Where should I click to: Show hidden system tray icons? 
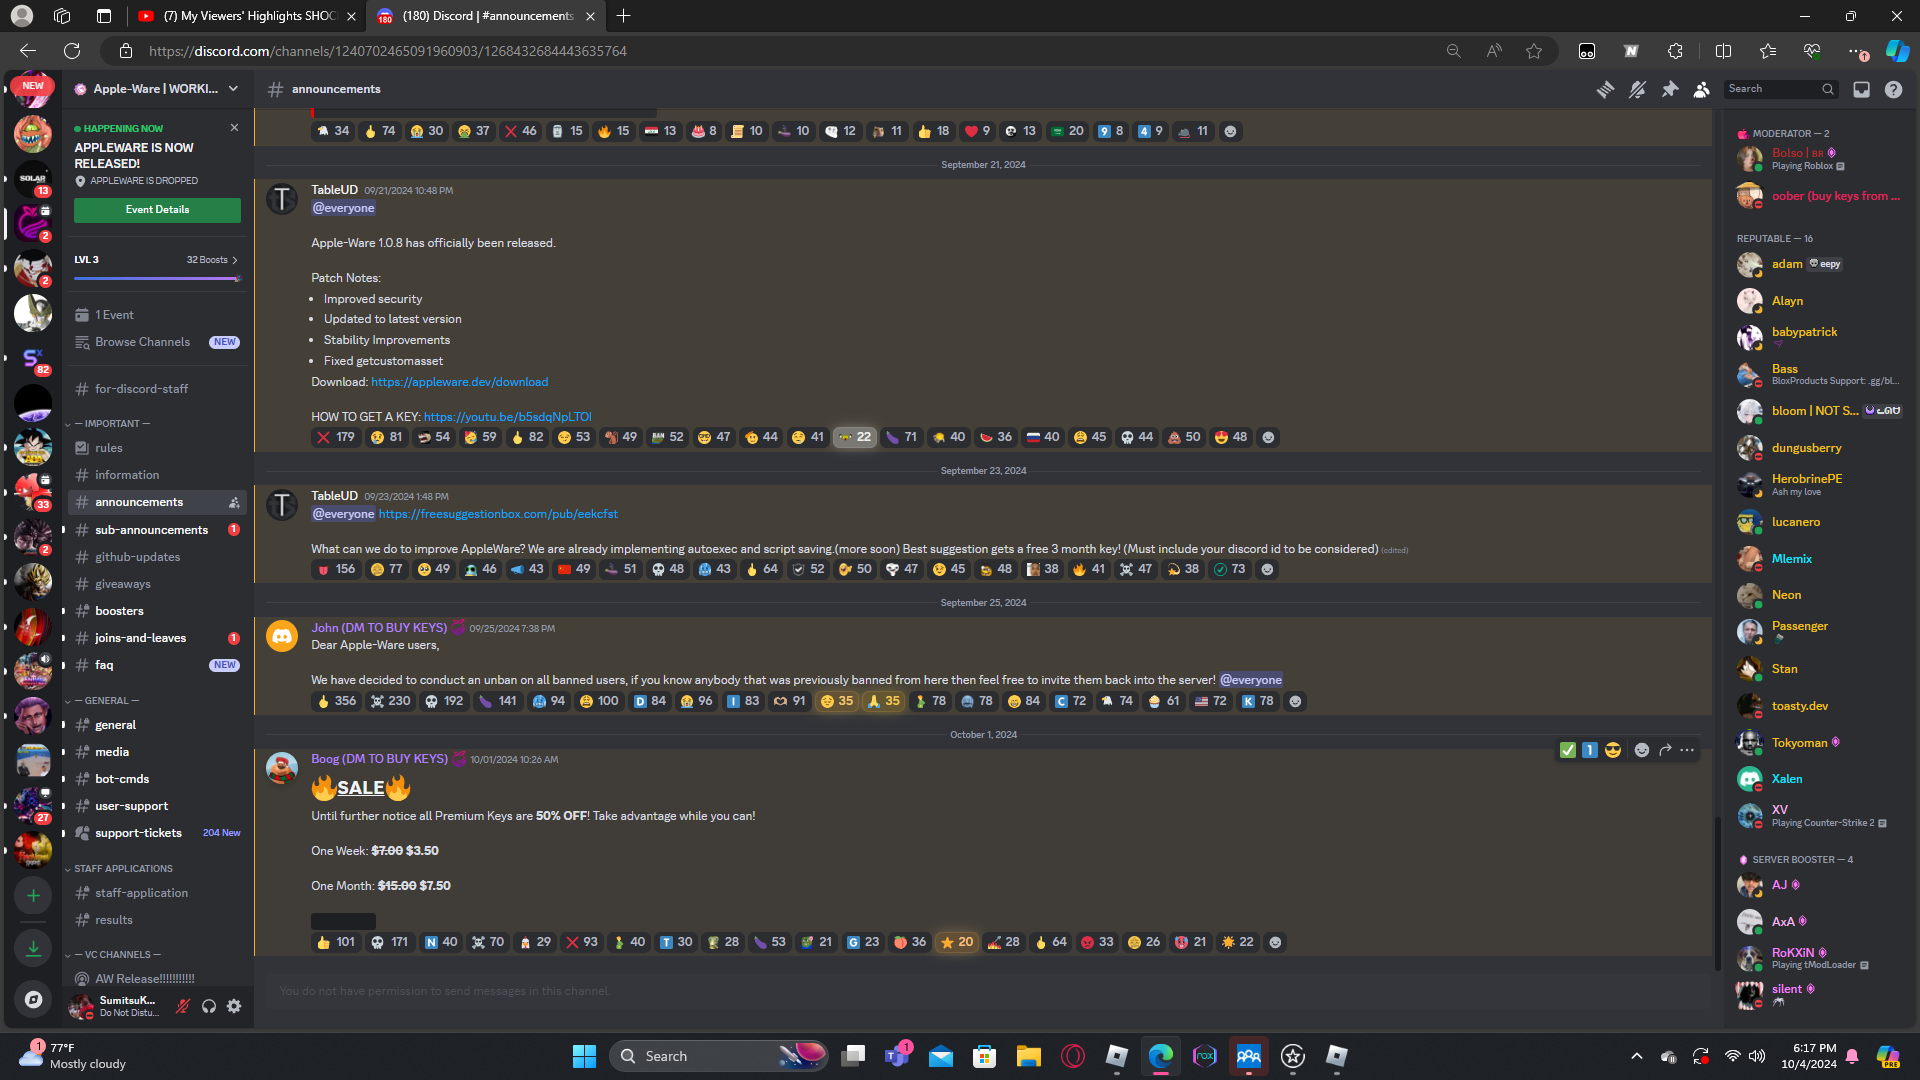(1636, 1056)
